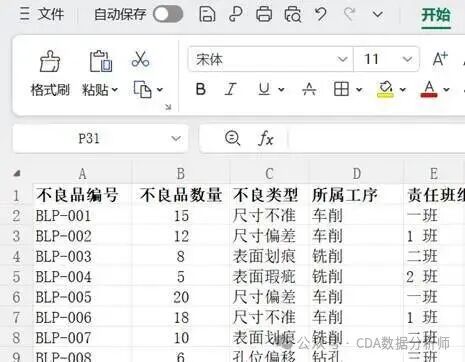Toggle Bold formatting

(x=201, y=89)
